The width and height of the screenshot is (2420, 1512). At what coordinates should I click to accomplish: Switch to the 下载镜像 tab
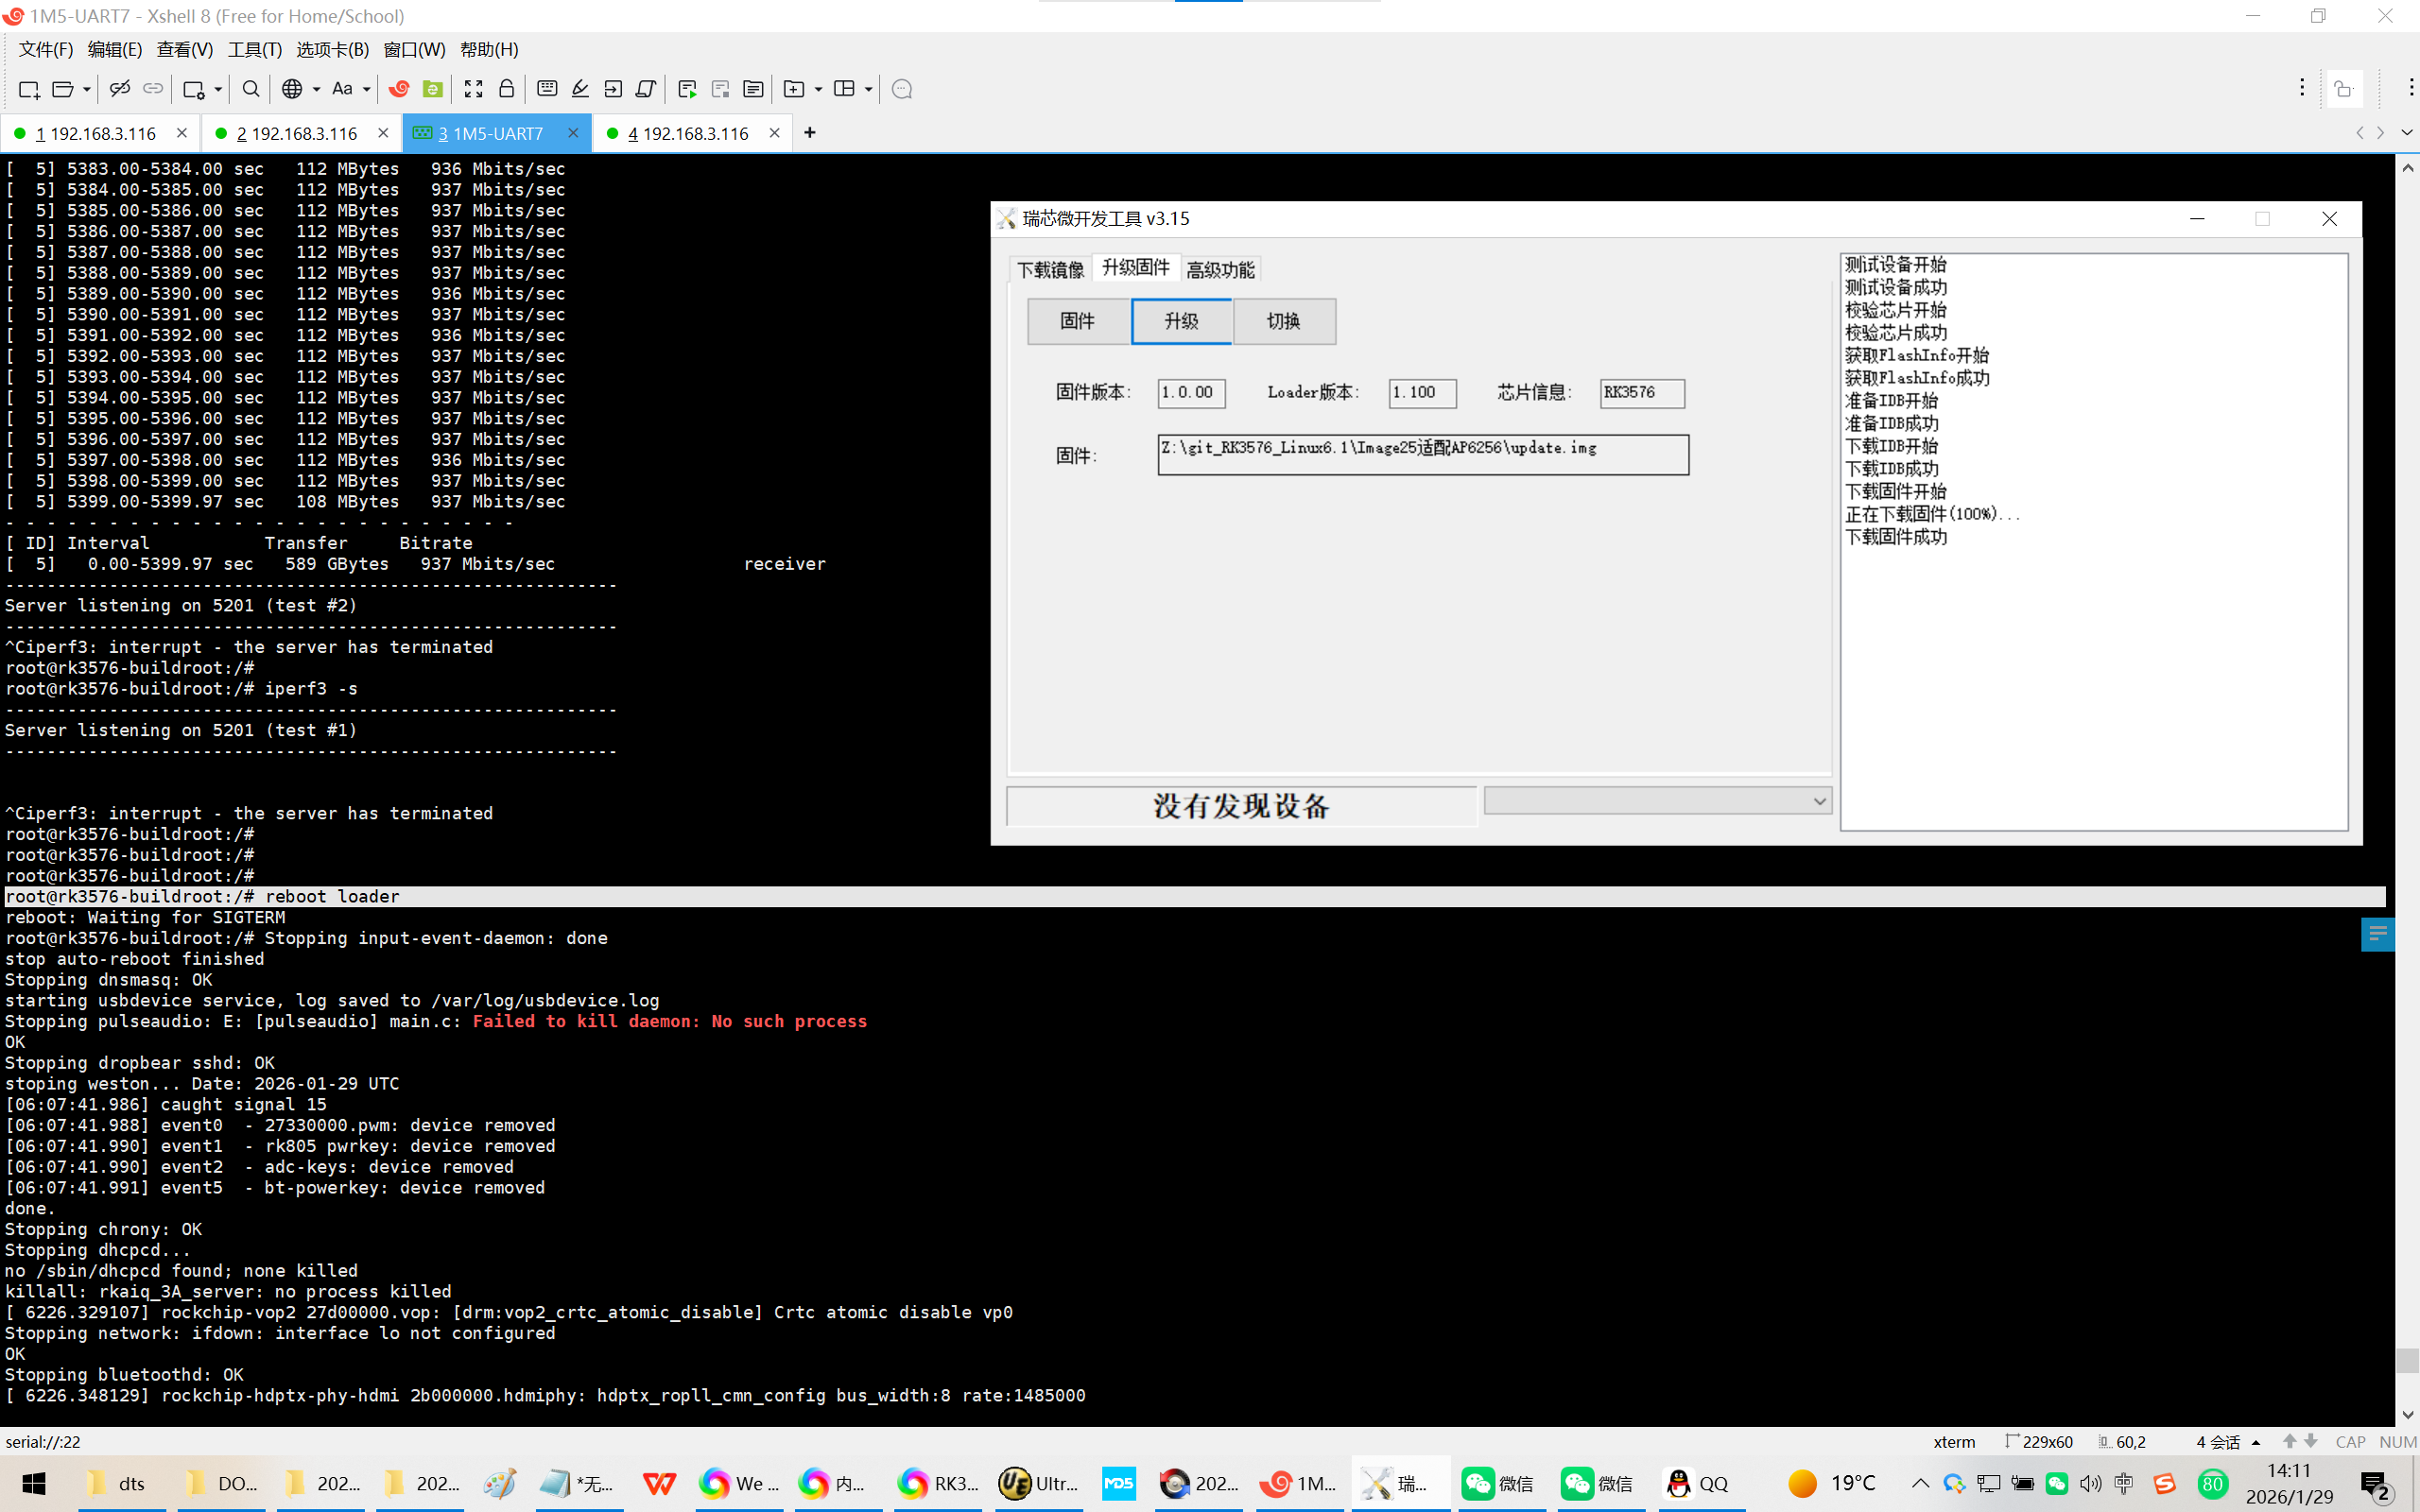point(1050,269)
